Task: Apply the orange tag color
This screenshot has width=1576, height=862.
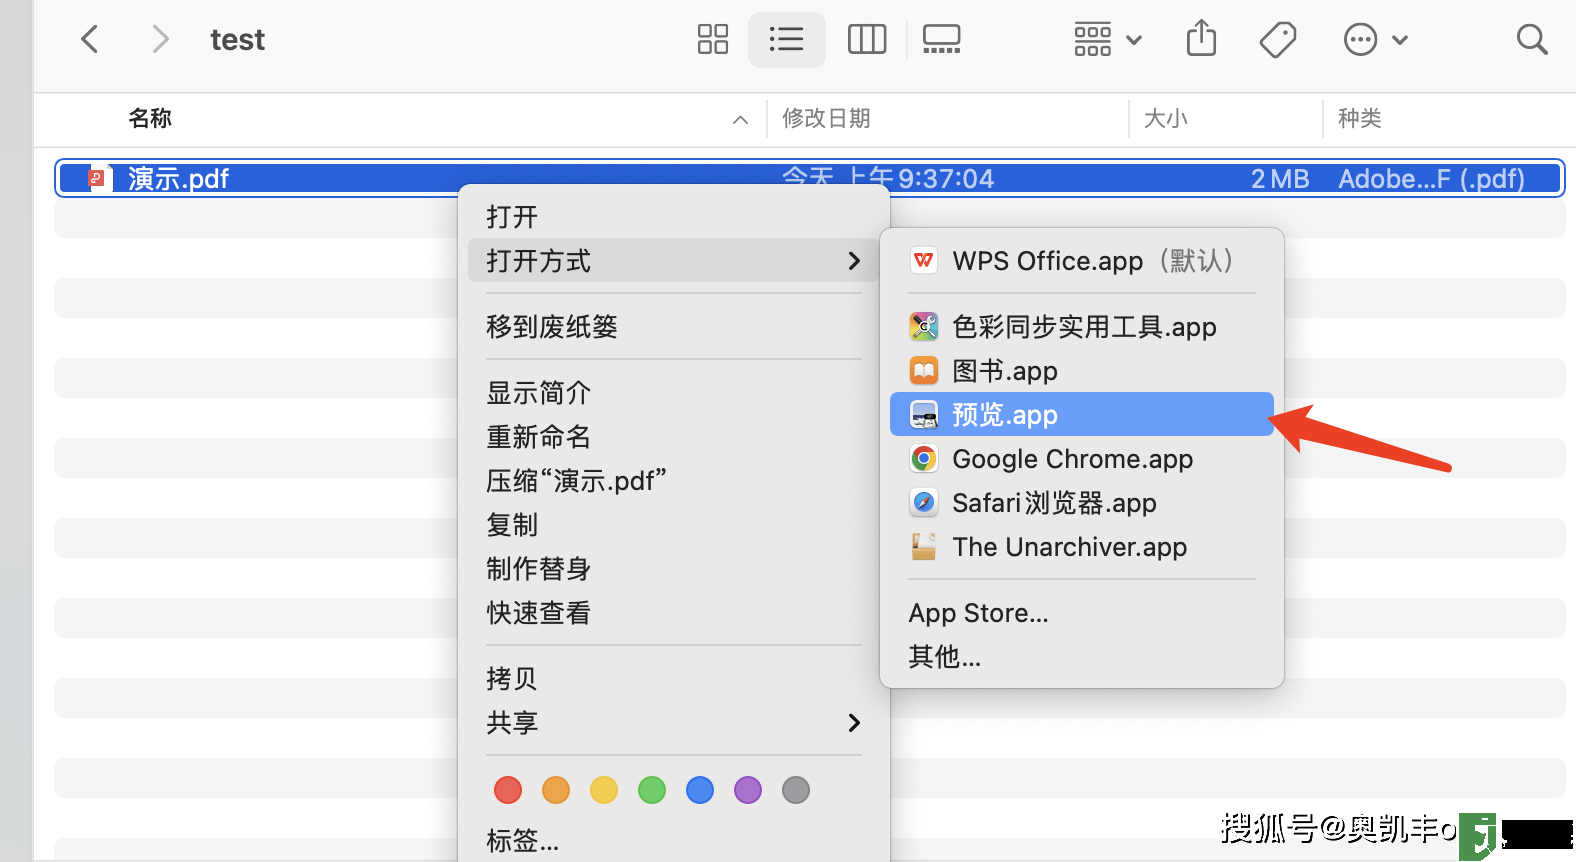Action: (x=556, y=790)
